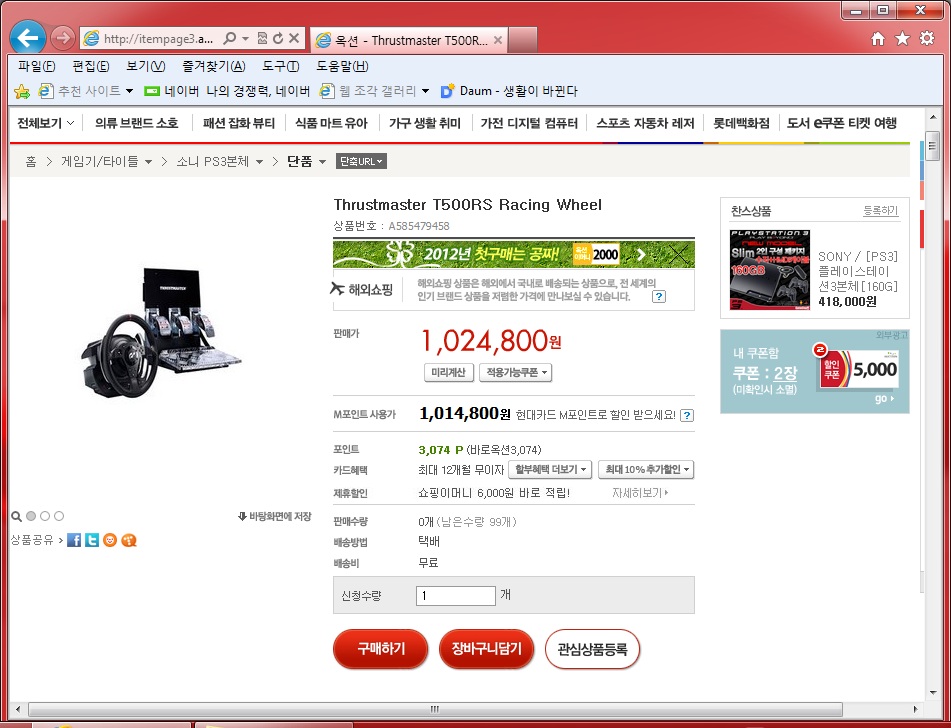
Task: Open the browser home icon
Action: click(878, 38)
